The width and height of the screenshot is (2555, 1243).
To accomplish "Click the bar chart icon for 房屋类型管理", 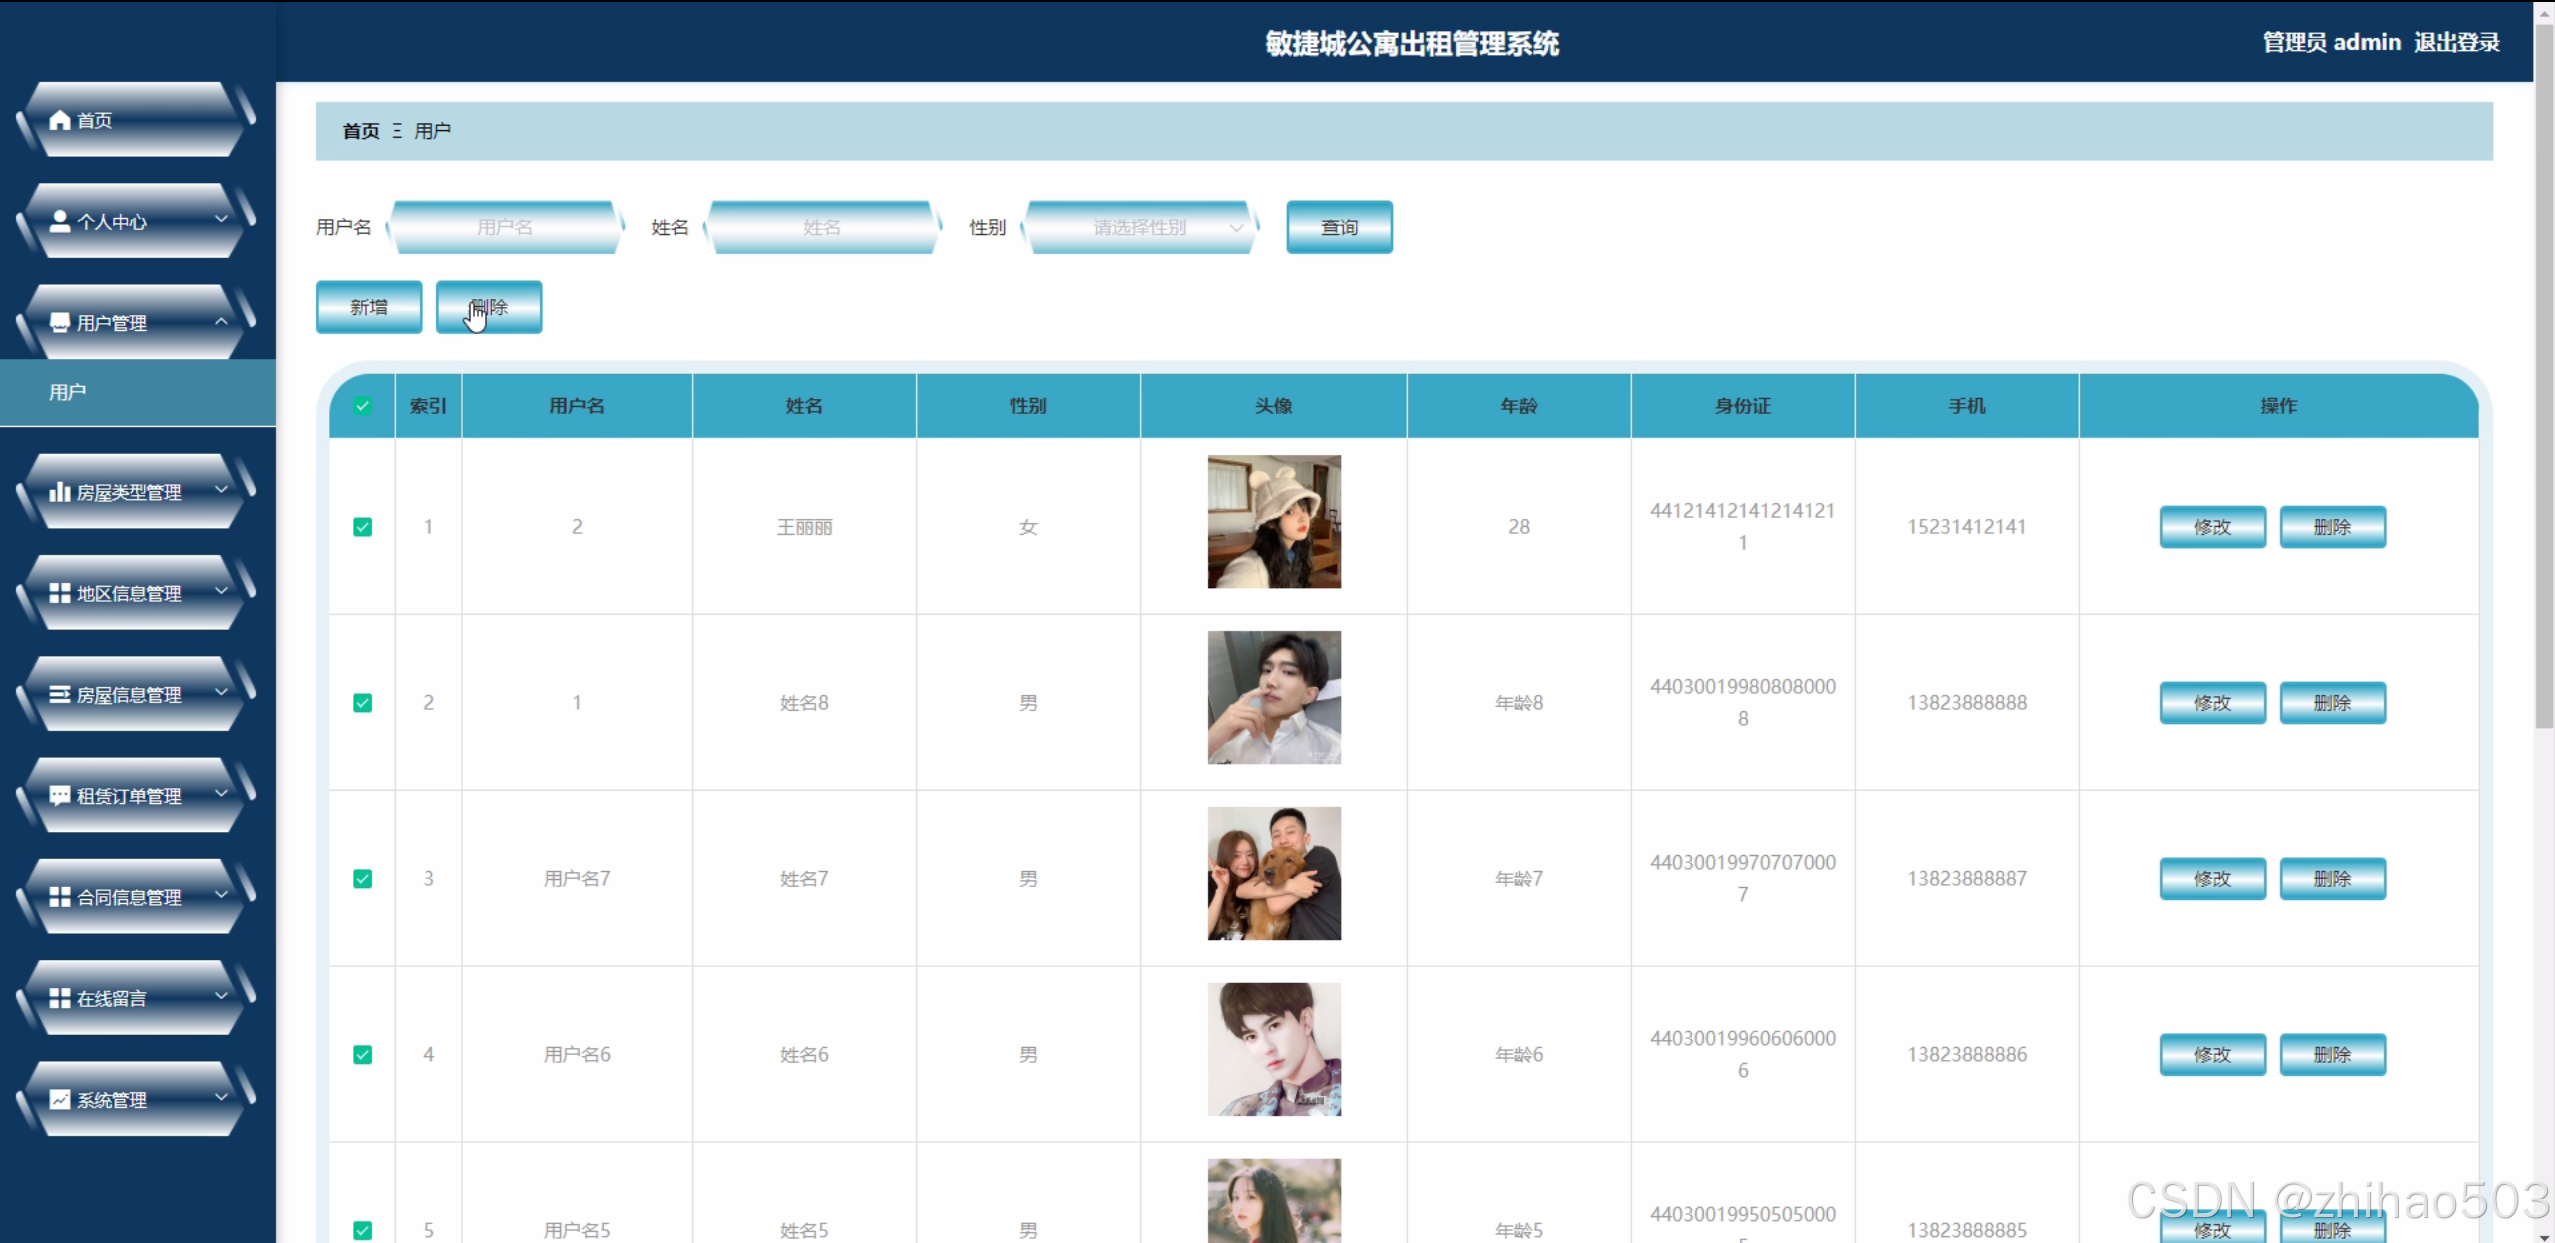I will tap(60, 492).
